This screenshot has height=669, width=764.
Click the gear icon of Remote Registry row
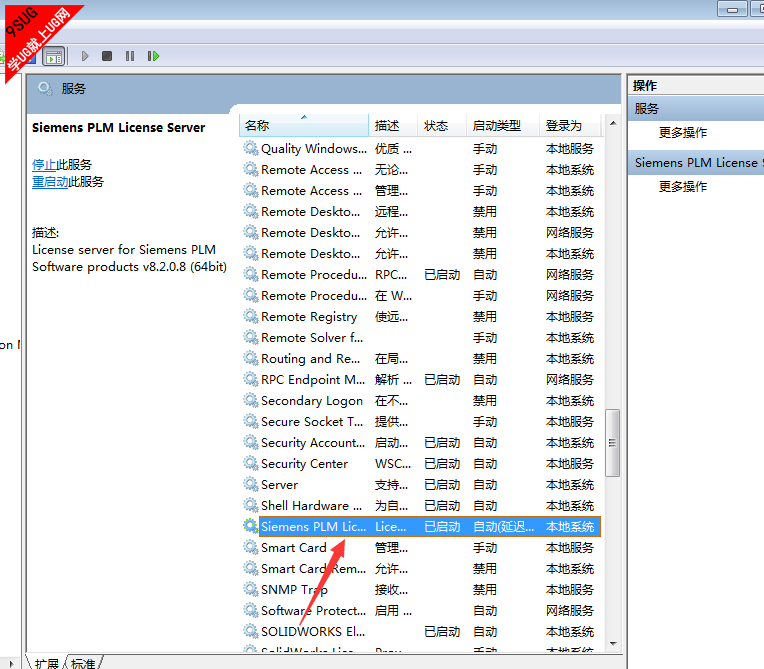pos(250,316)
